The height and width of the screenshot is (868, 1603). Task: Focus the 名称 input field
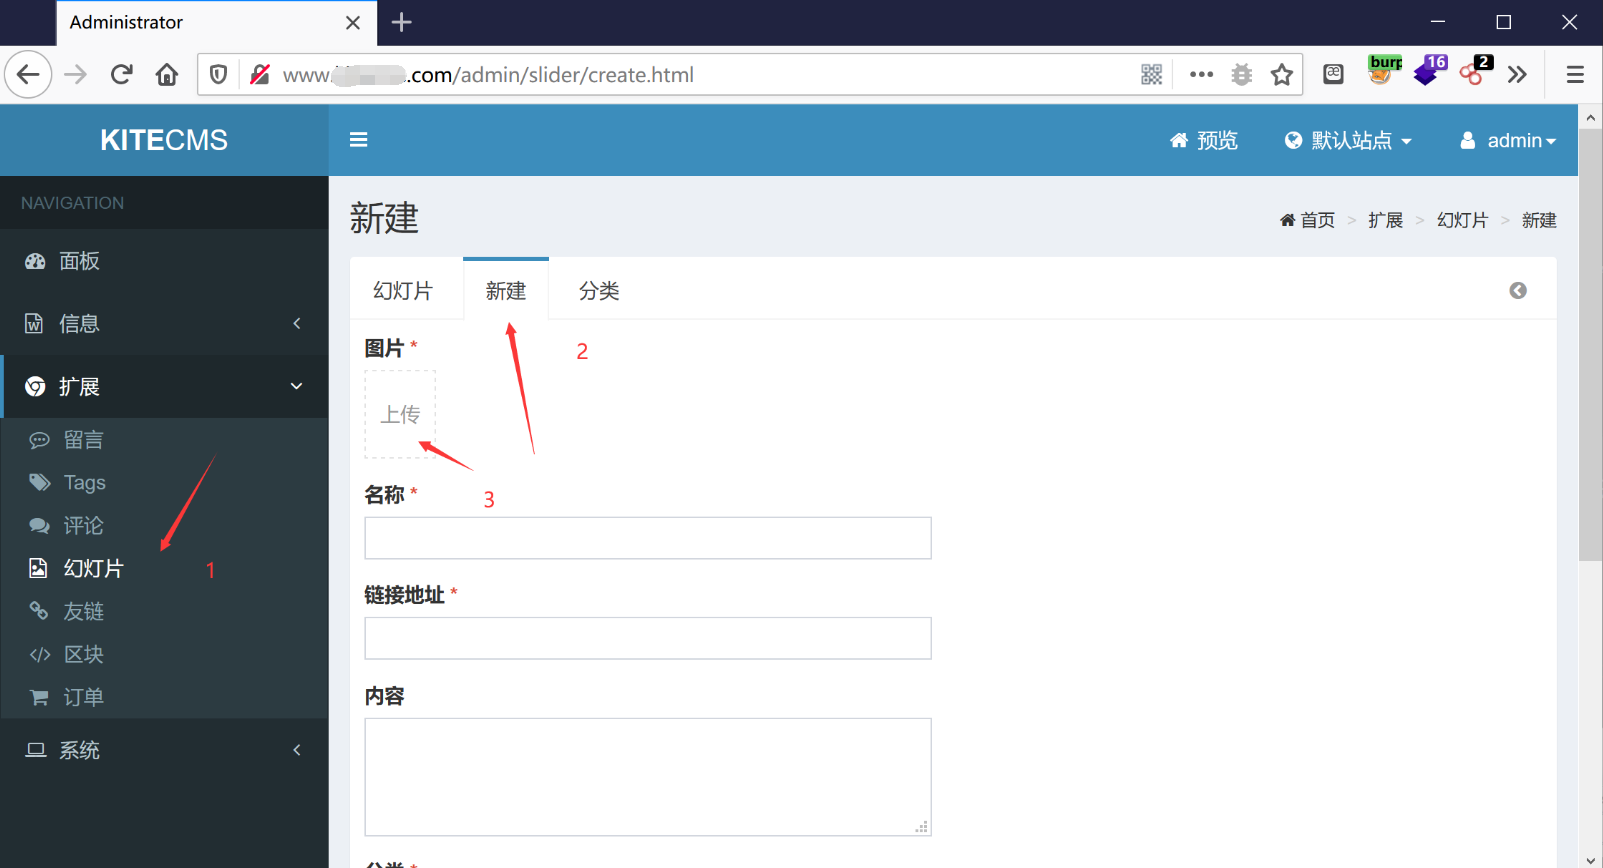[x=648, y=538]
